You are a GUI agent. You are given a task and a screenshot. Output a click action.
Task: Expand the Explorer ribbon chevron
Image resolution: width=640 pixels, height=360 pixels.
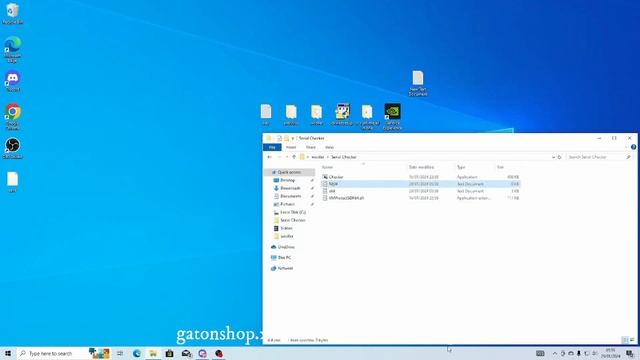[627, 147]
